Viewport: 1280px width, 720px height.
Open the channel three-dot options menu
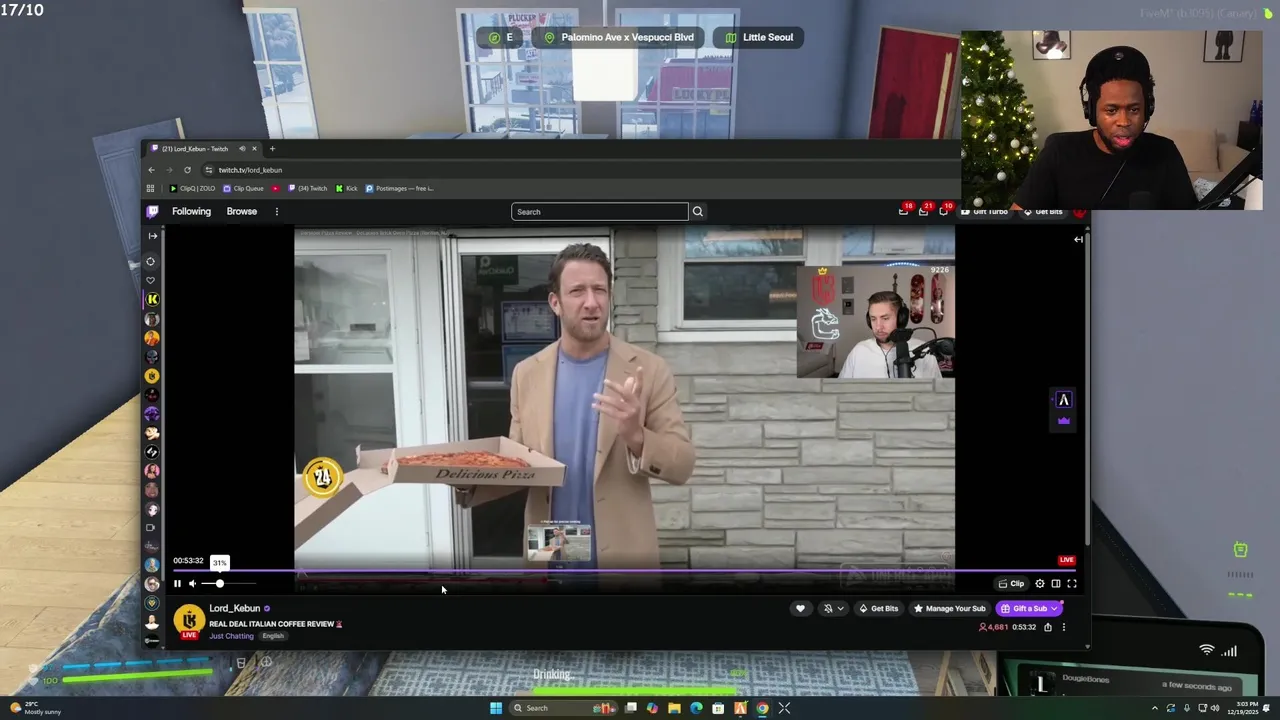(1064, 627)
